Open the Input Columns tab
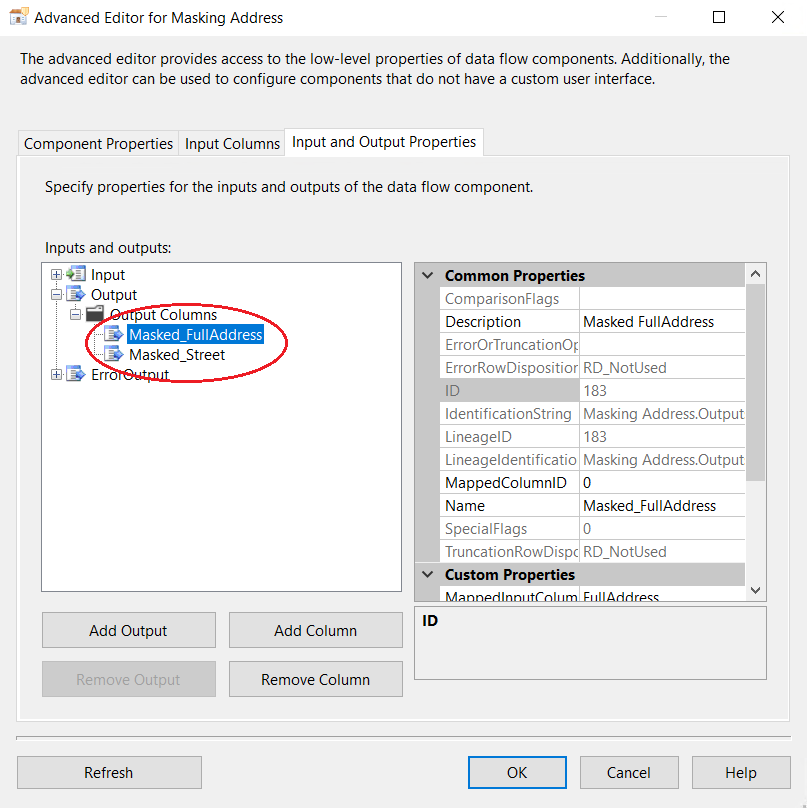 point(232,143)
